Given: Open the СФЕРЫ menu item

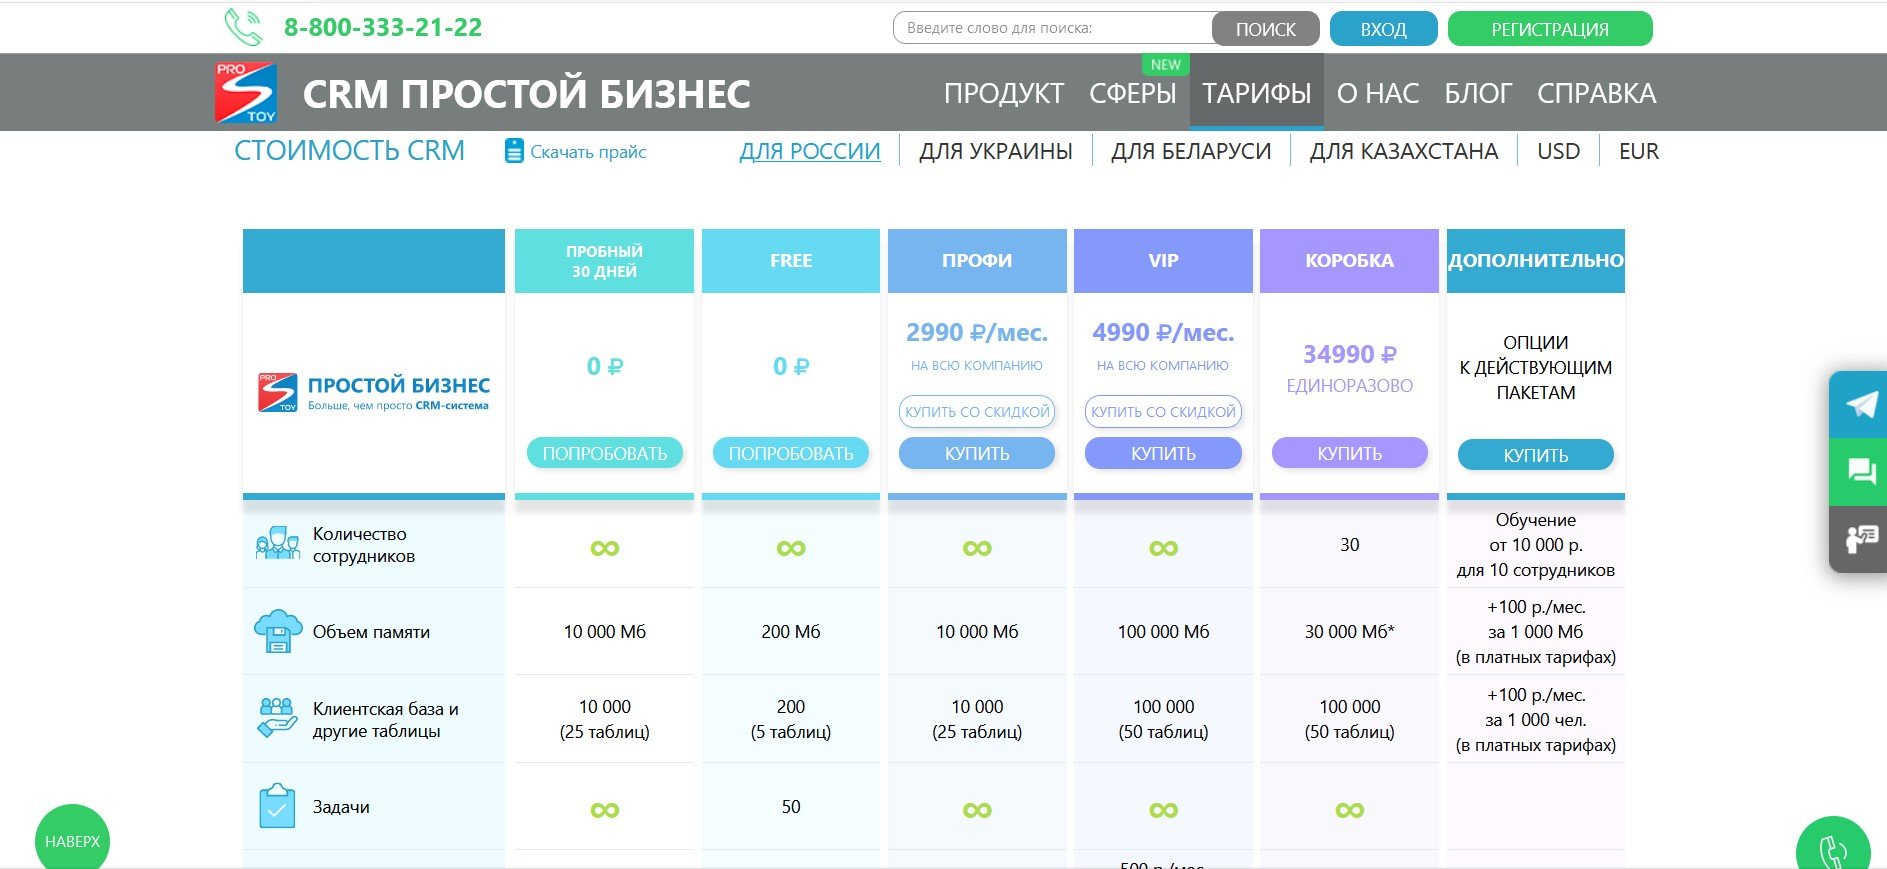Looking at the screenshot, I should coord(1132,93).
